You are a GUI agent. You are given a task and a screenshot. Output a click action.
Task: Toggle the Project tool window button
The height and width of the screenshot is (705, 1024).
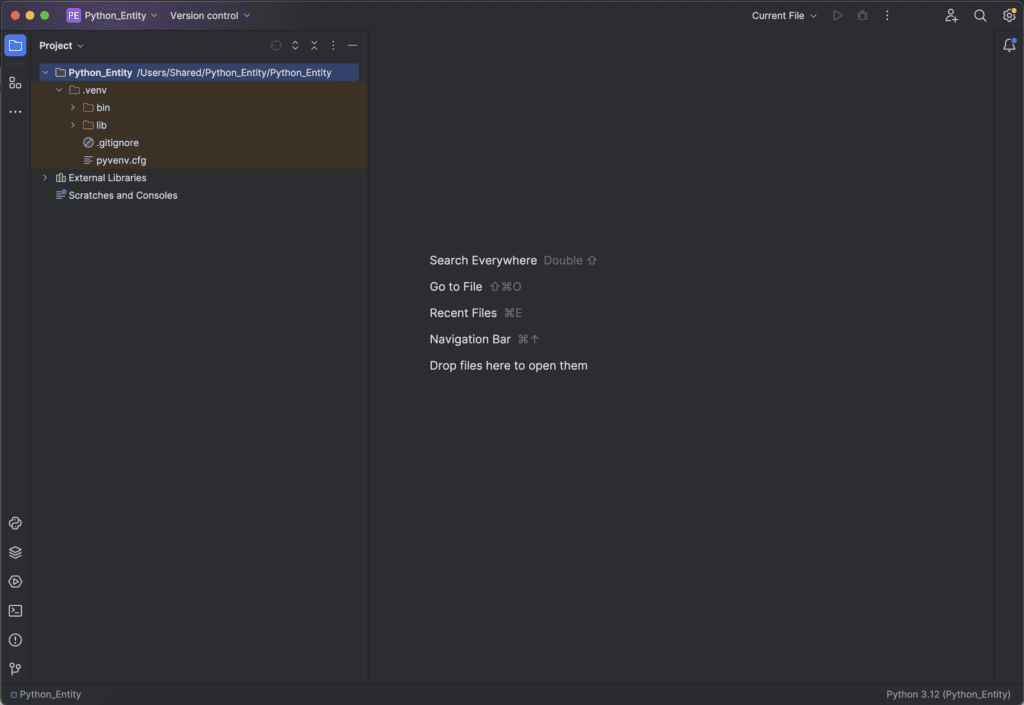pyautogui.click(x=15, y=45)
